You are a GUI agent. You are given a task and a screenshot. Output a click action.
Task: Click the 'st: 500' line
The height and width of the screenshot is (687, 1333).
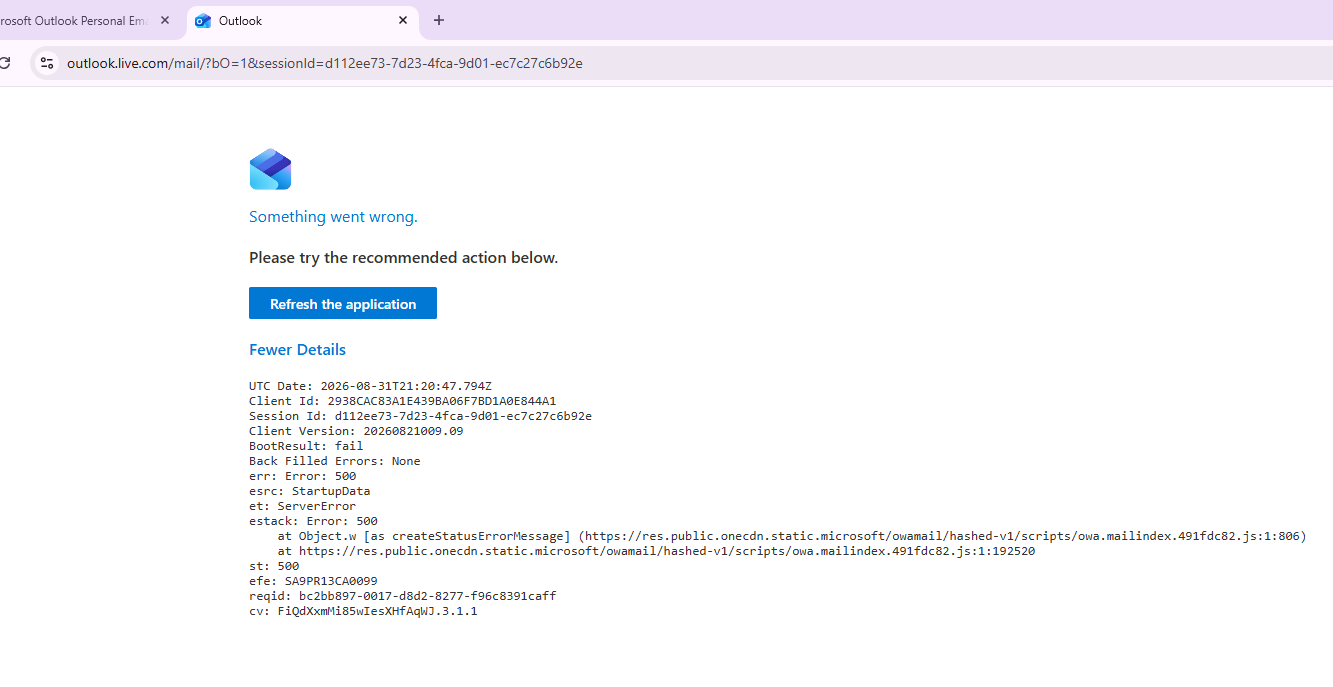click(274, 566)
